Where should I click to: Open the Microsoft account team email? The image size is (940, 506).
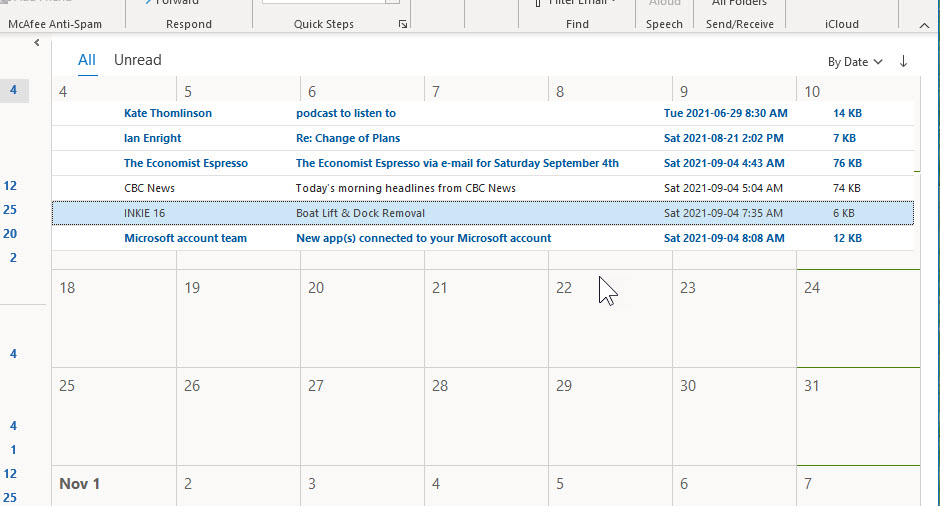pos(423,238)
